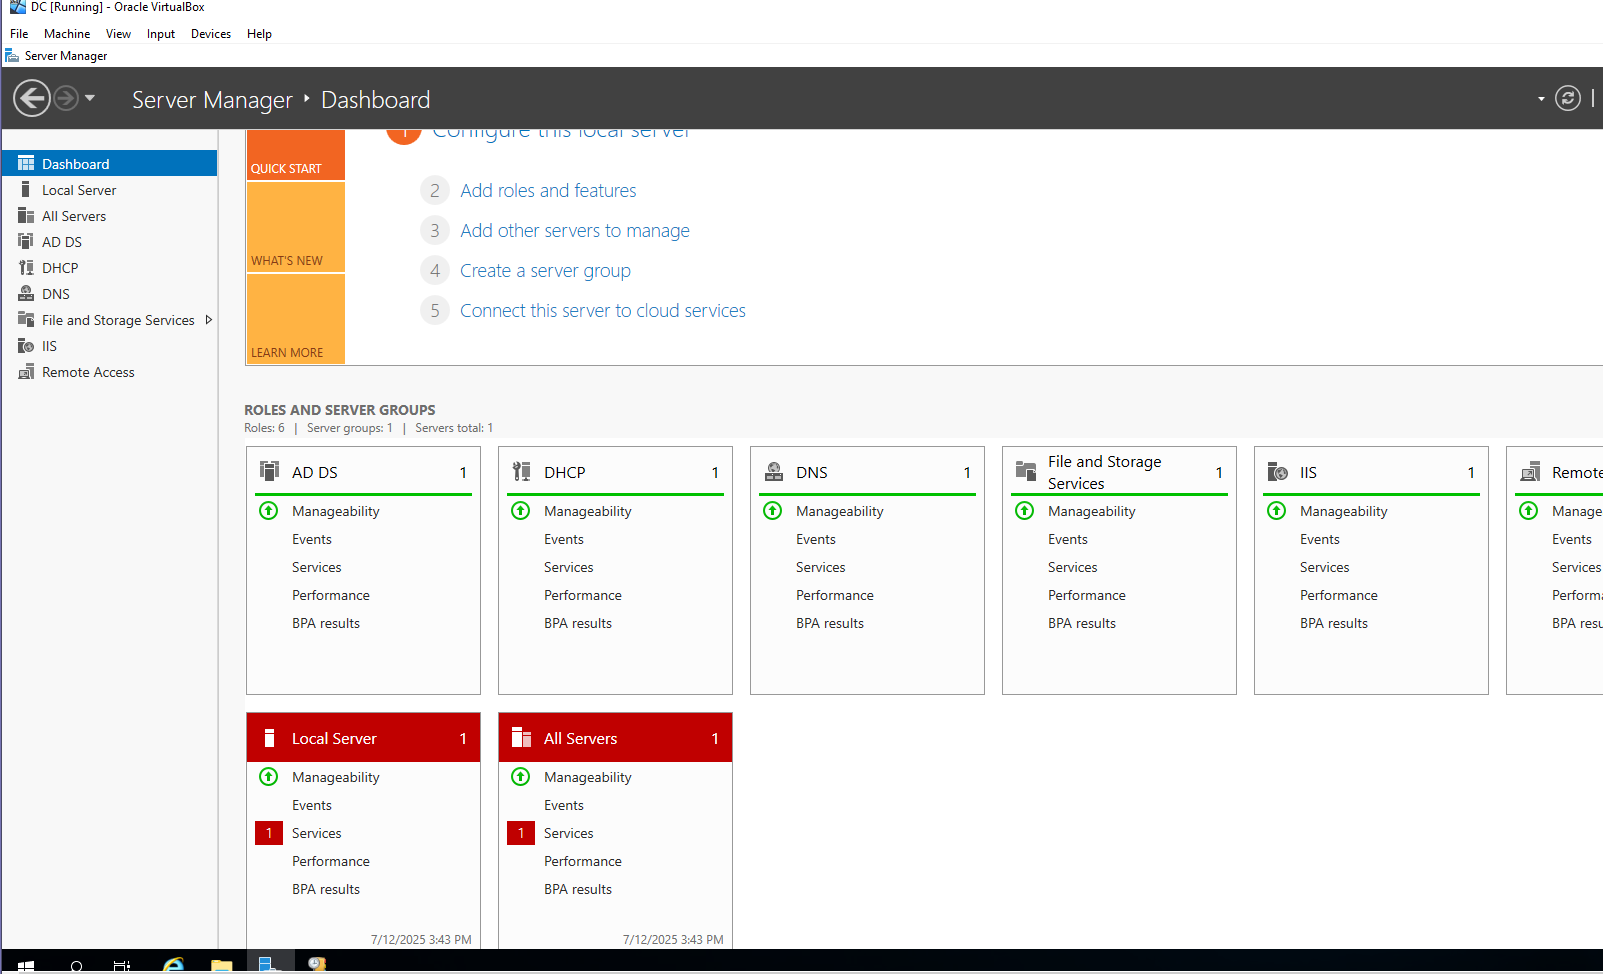
Task: Open Services under All Servers tile
Action: click(569, 833)
